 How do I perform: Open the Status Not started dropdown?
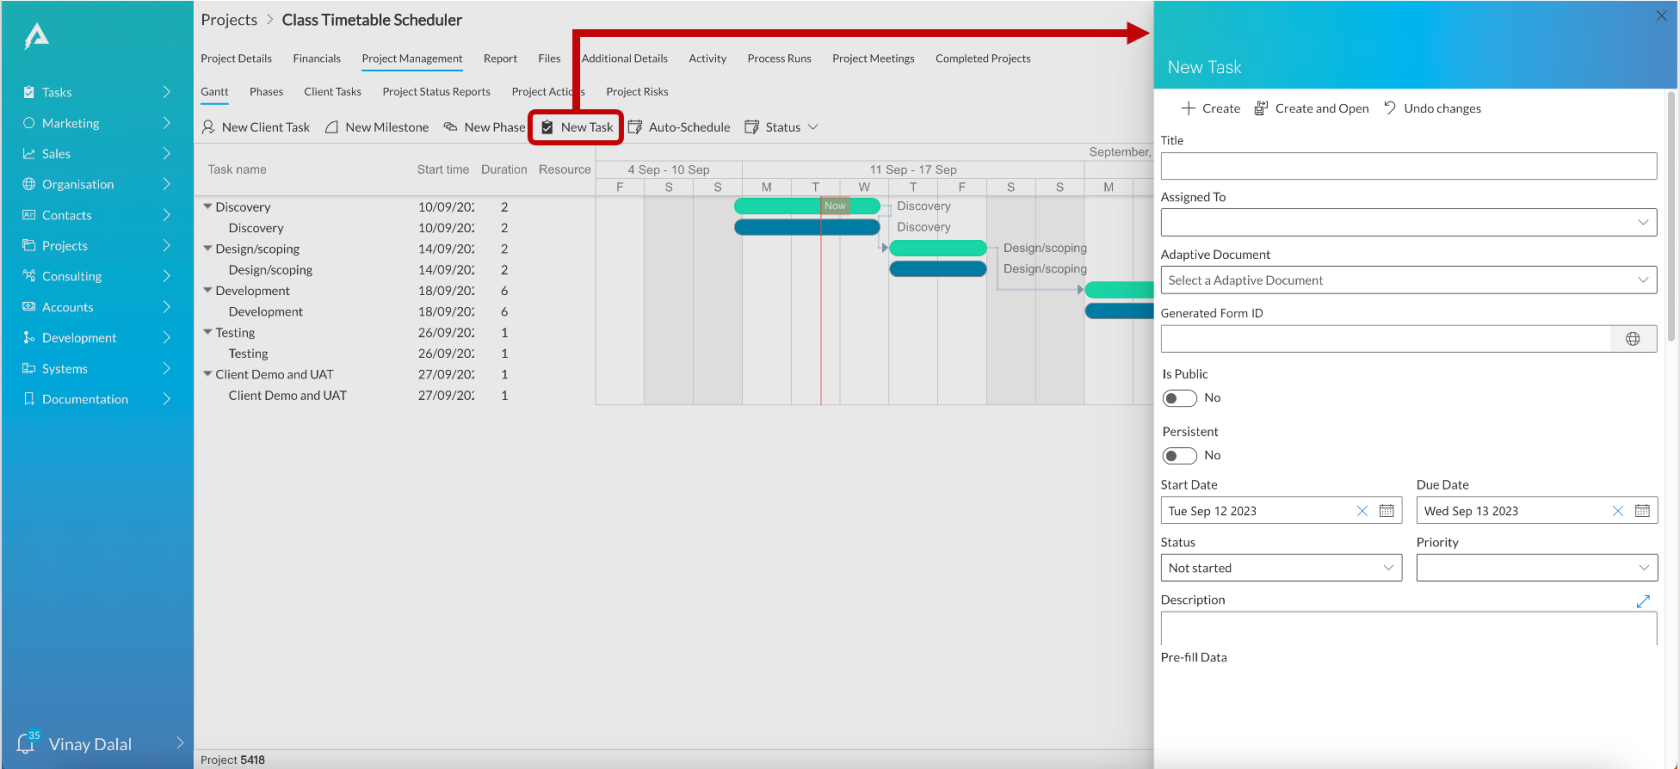tap(1281, 568)
